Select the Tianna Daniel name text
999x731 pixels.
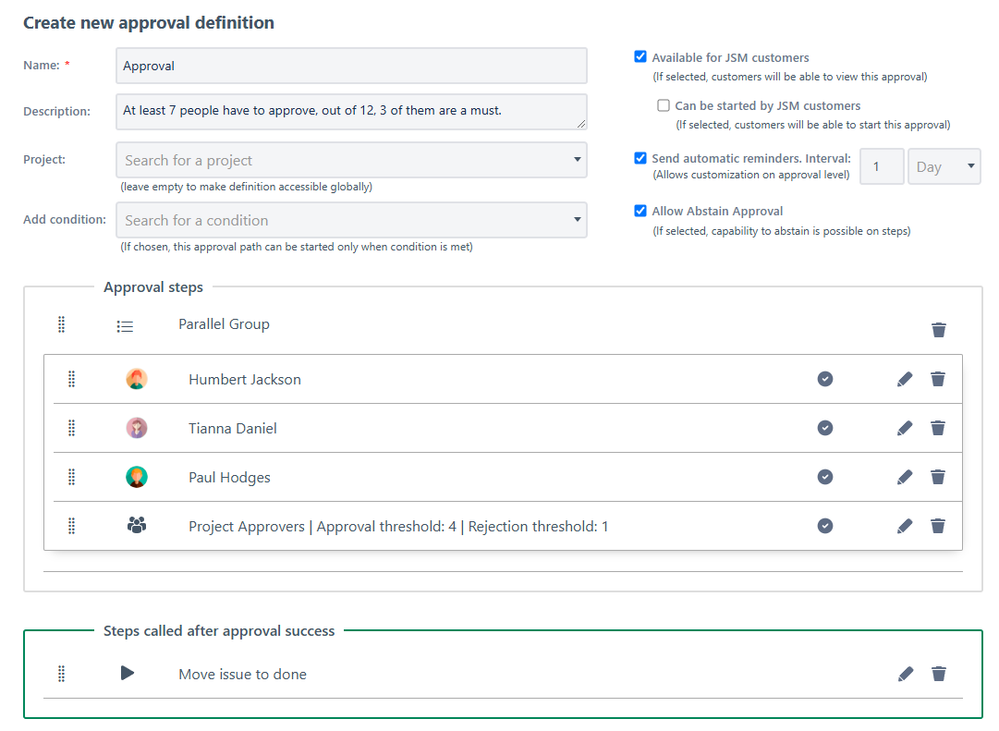click(233, 428)
